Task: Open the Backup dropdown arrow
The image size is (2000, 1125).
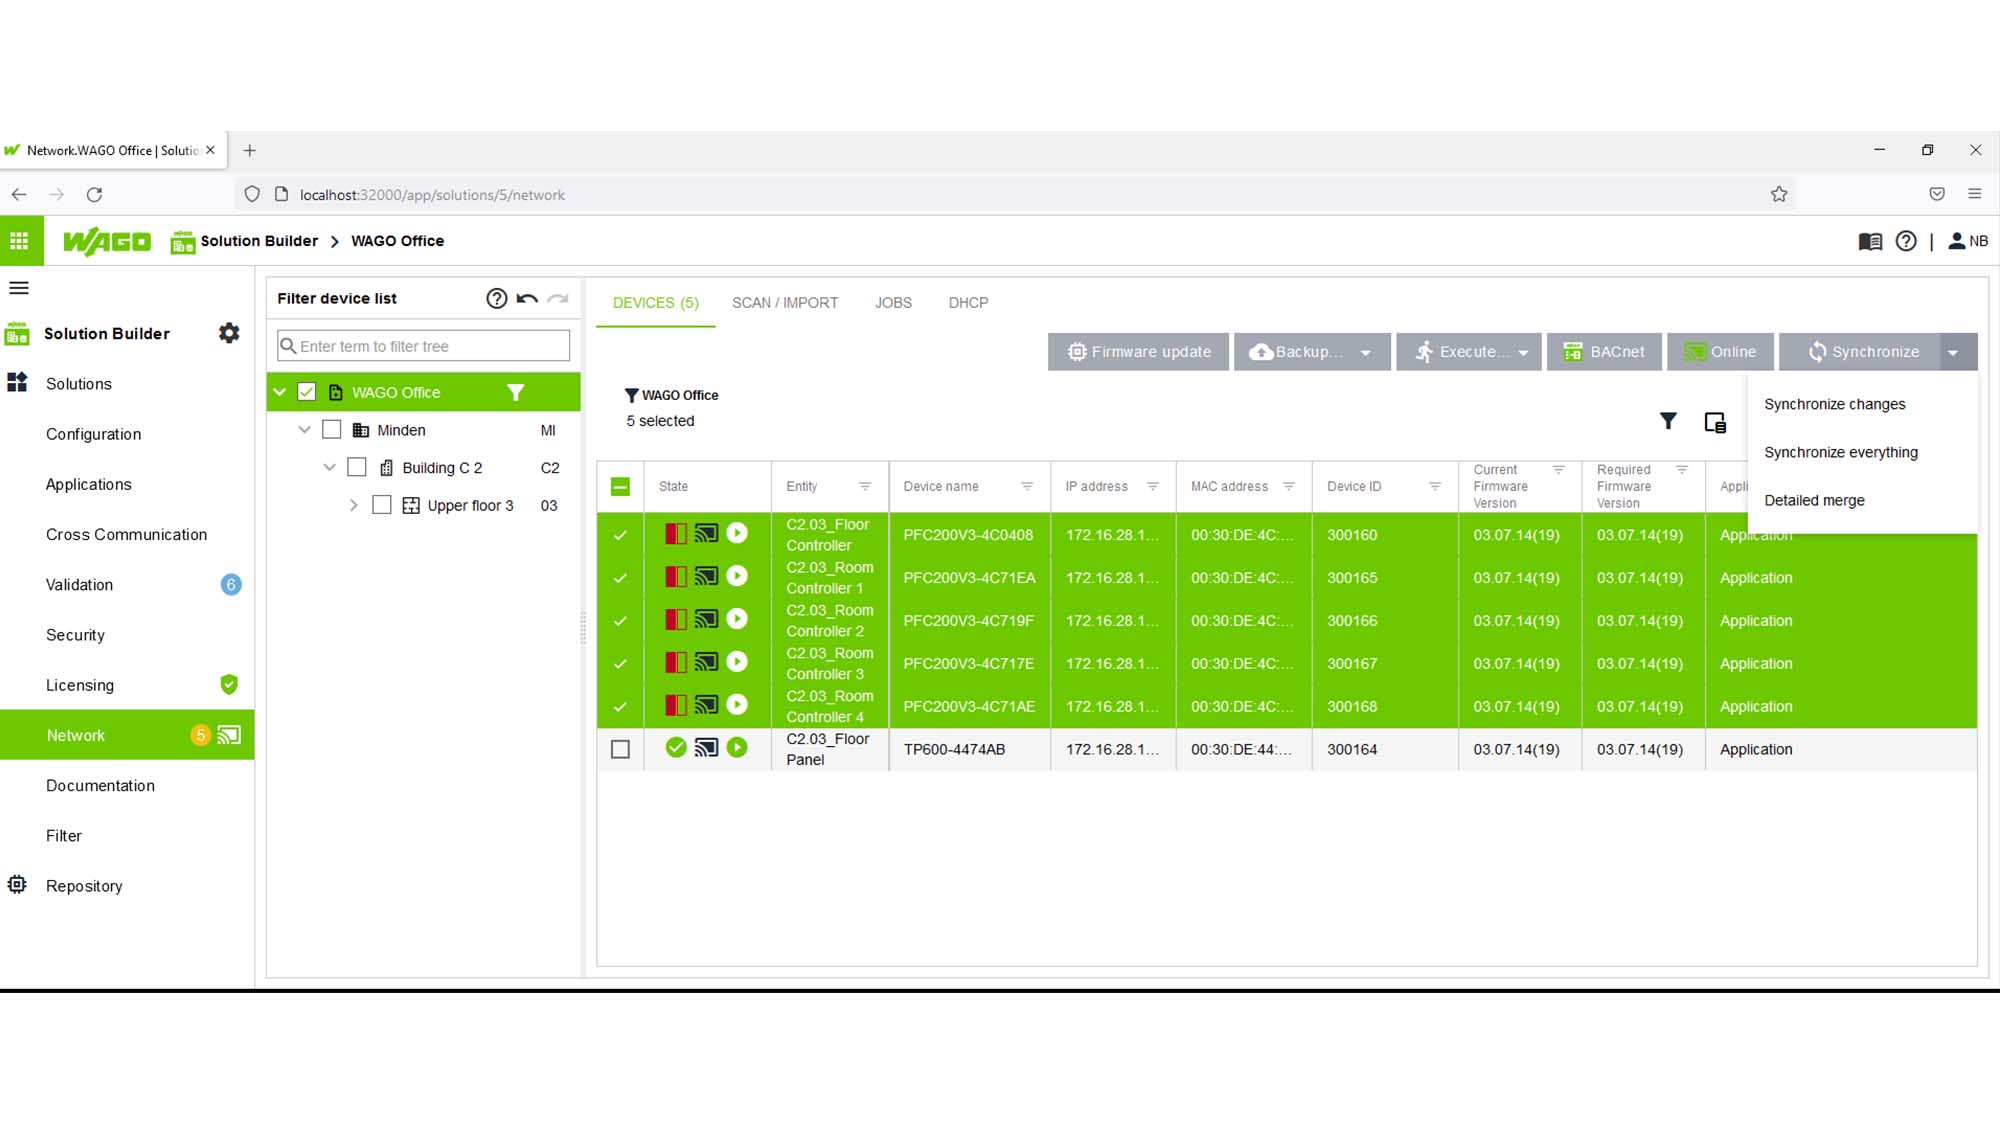Action: [1366, 352]
